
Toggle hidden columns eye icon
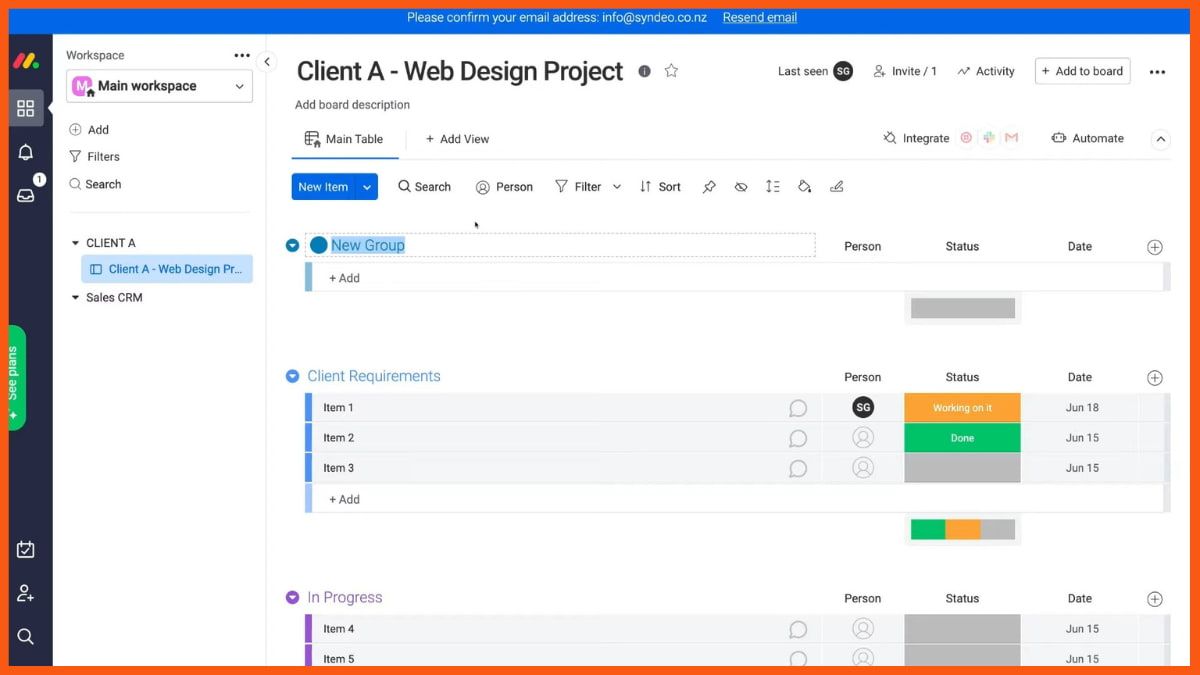pos(741,187)
